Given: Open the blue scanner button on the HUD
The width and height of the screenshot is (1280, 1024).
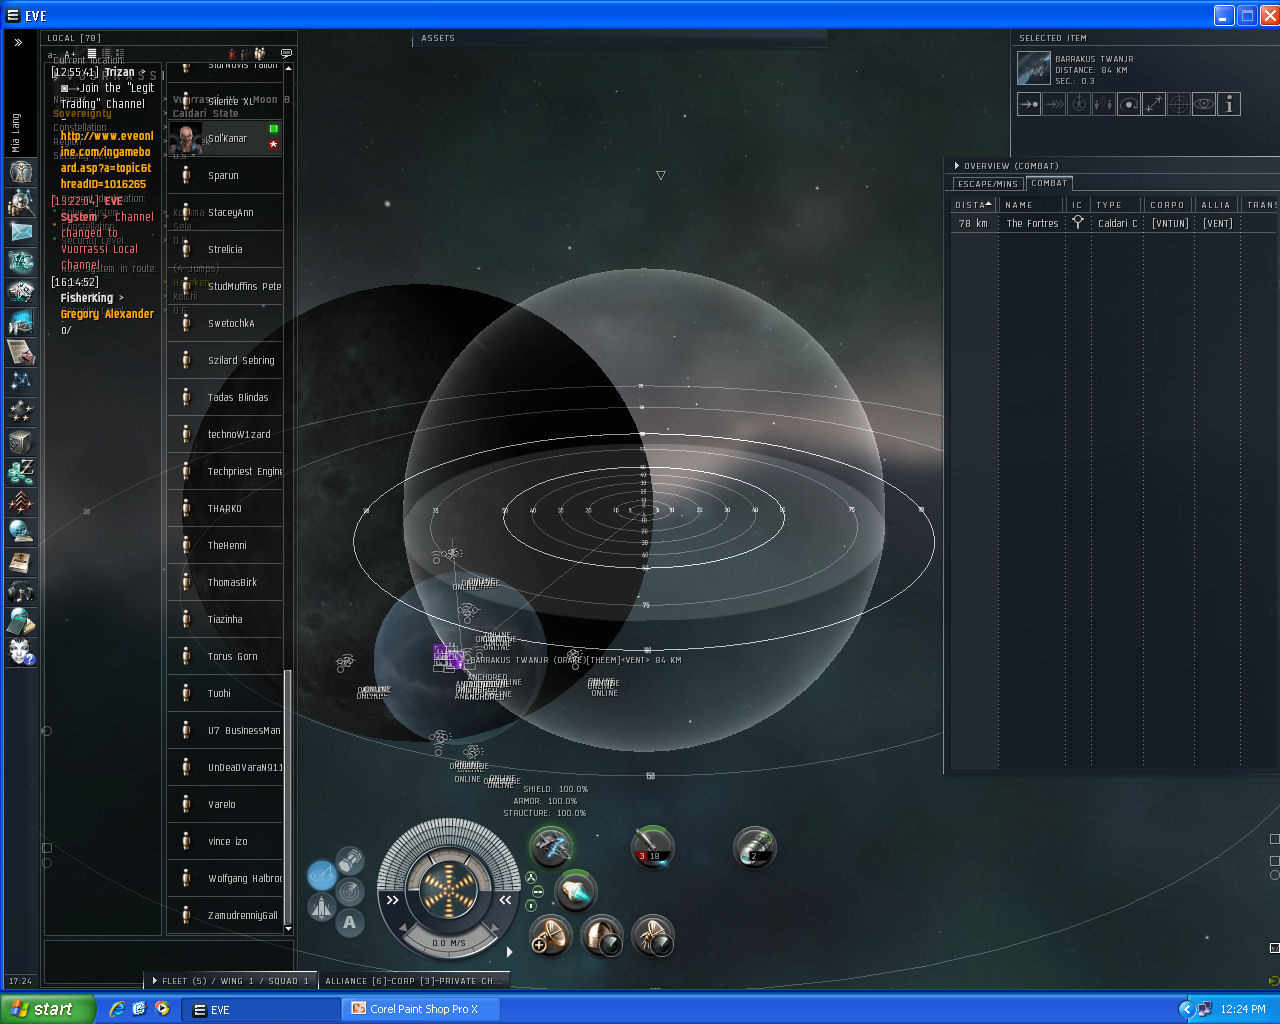Looking at the screenshot, I should 322,876.
